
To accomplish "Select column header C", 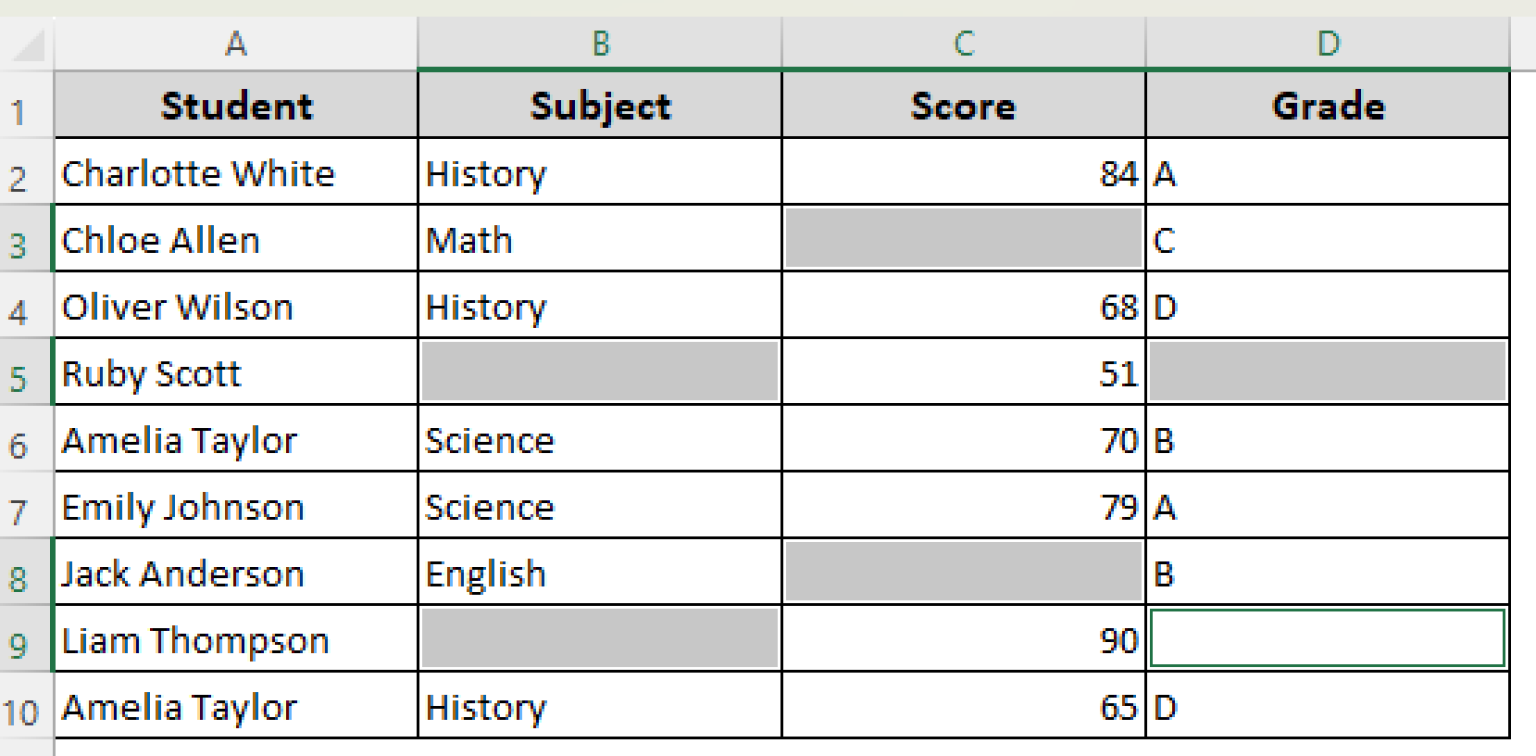I will tap(962, 42).
